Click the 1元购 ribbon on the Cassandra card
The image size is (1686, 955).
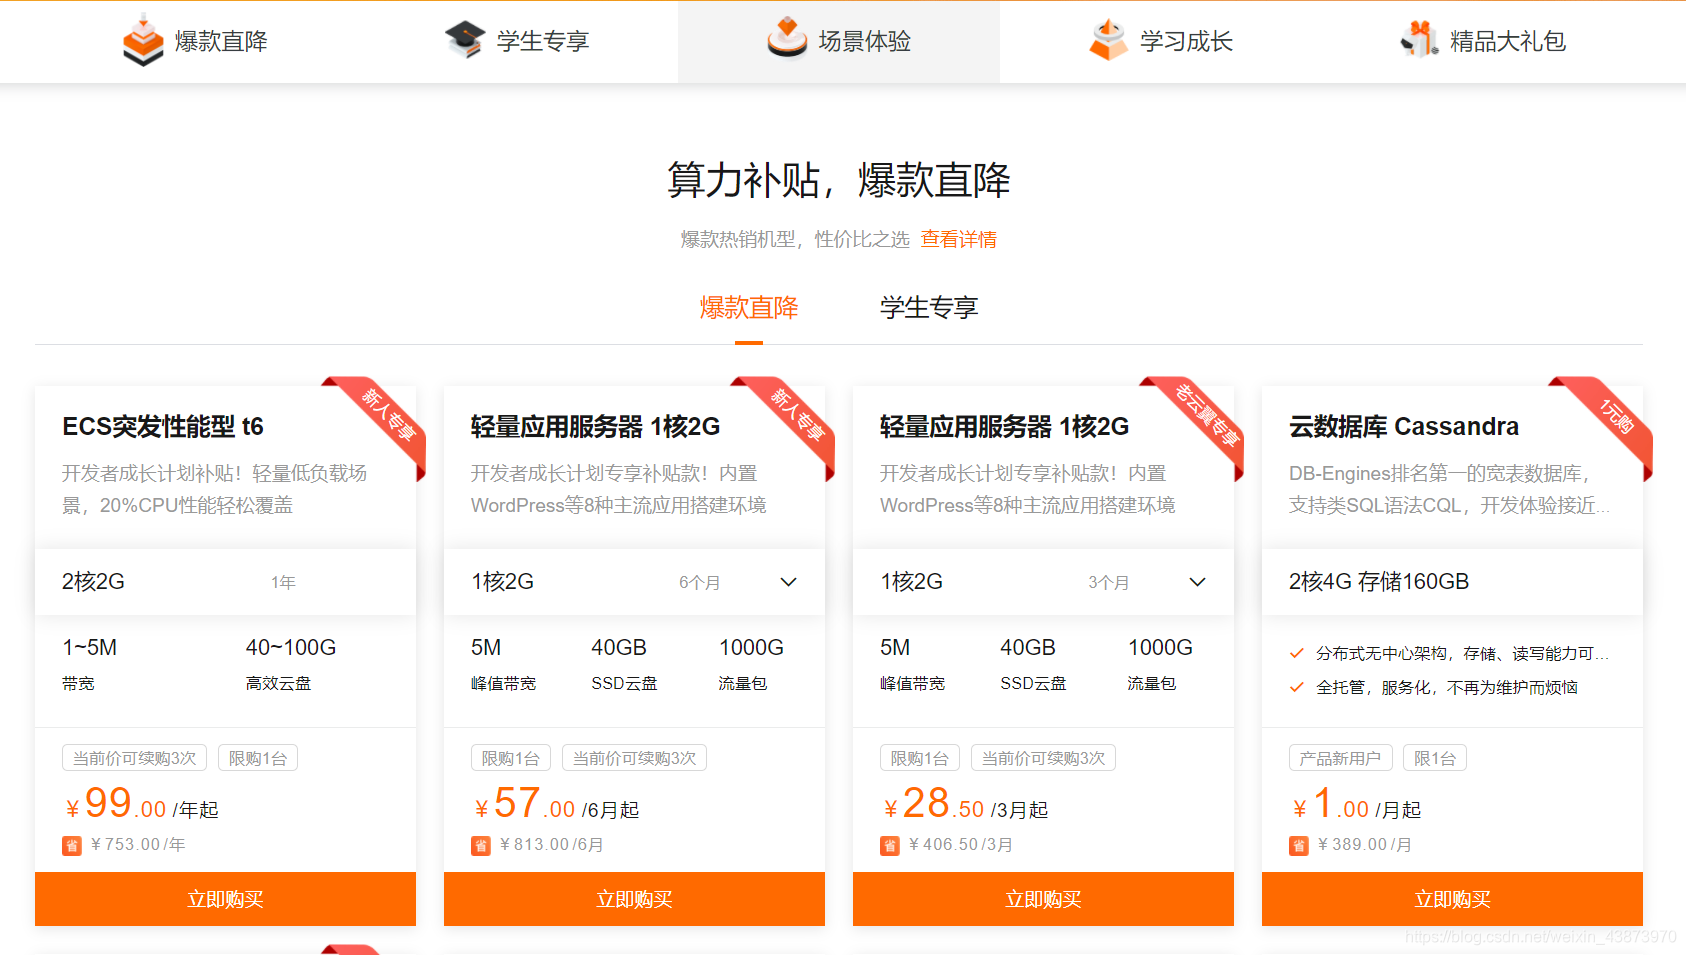(1610, 422)
